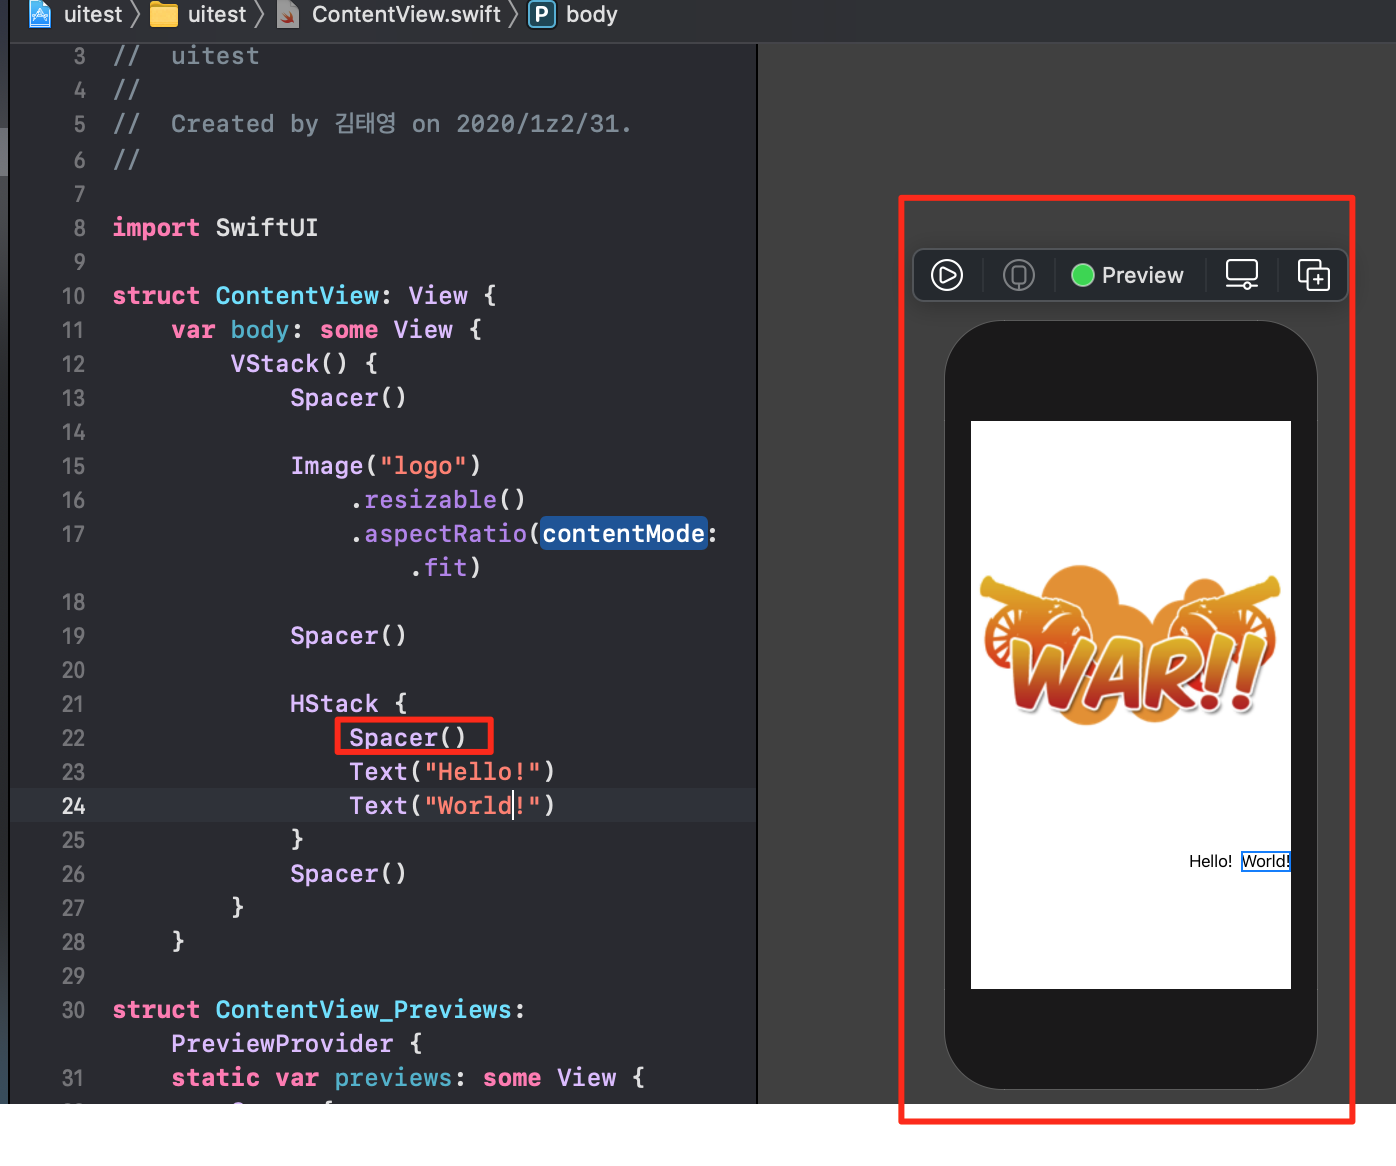Select the Hello! text in the preview
The width and height of the screenshot is (1396, 1166).
pos(1210,861)
